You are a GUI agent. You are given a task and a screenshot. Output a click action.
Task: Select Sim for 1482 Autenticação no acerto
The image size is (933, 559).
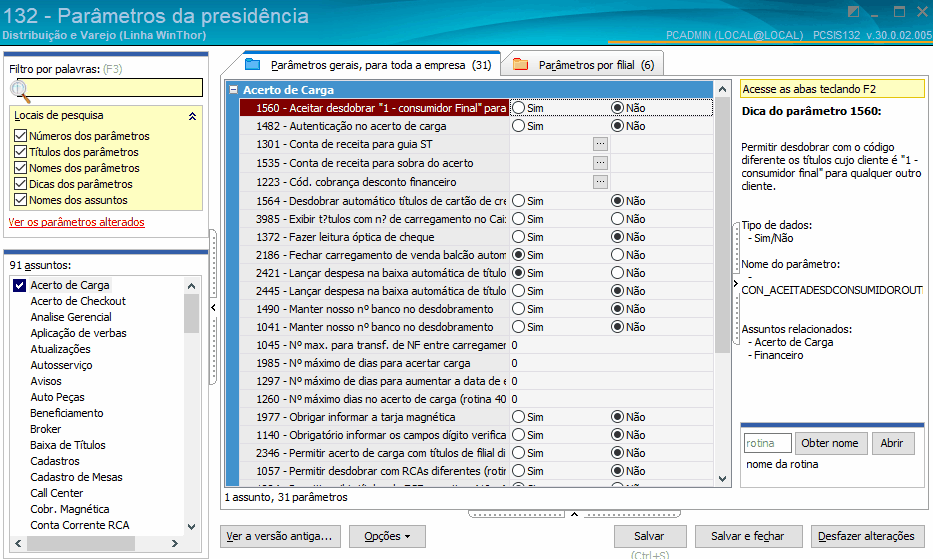point(519,126)
